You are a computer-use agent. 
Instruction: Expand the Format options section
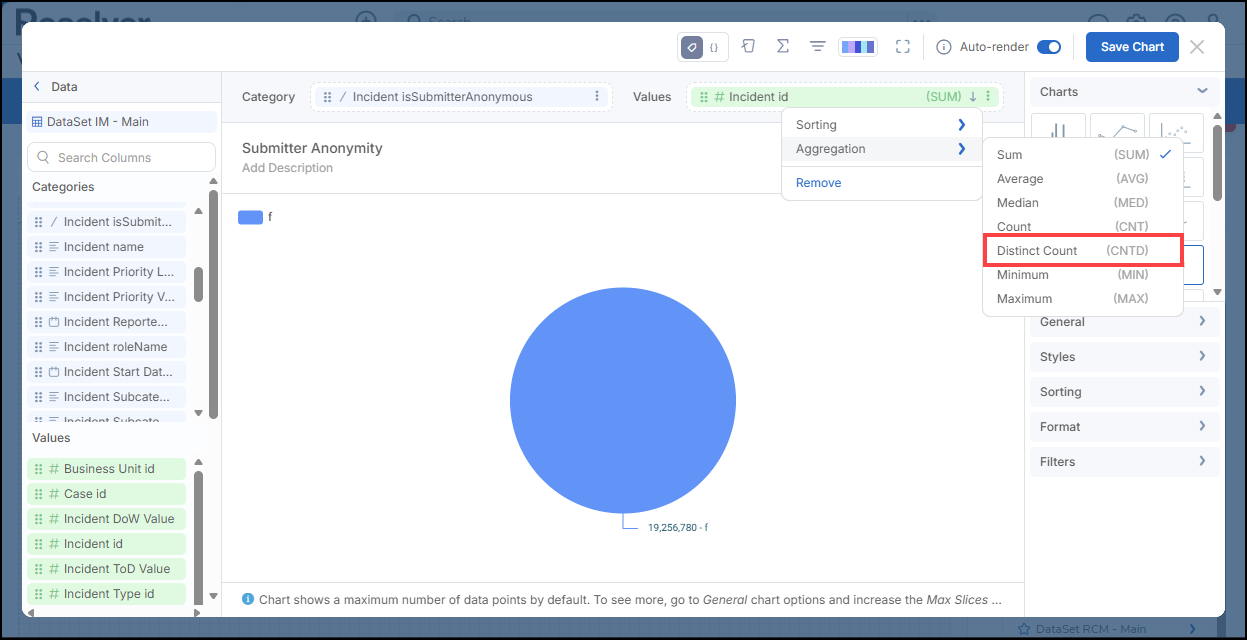coord(1125,427)
